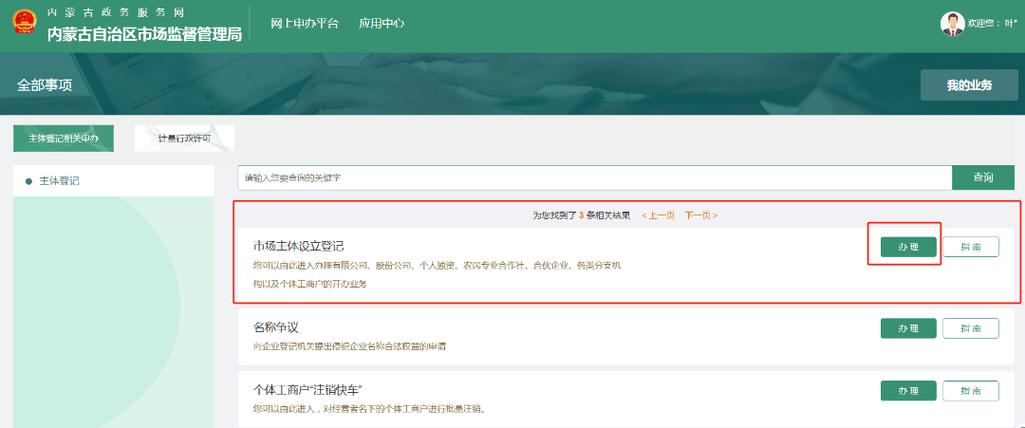Open 指南 for 个体工商户注销快车
This screenshot has width=1025, height=428.
click(971, 391)
